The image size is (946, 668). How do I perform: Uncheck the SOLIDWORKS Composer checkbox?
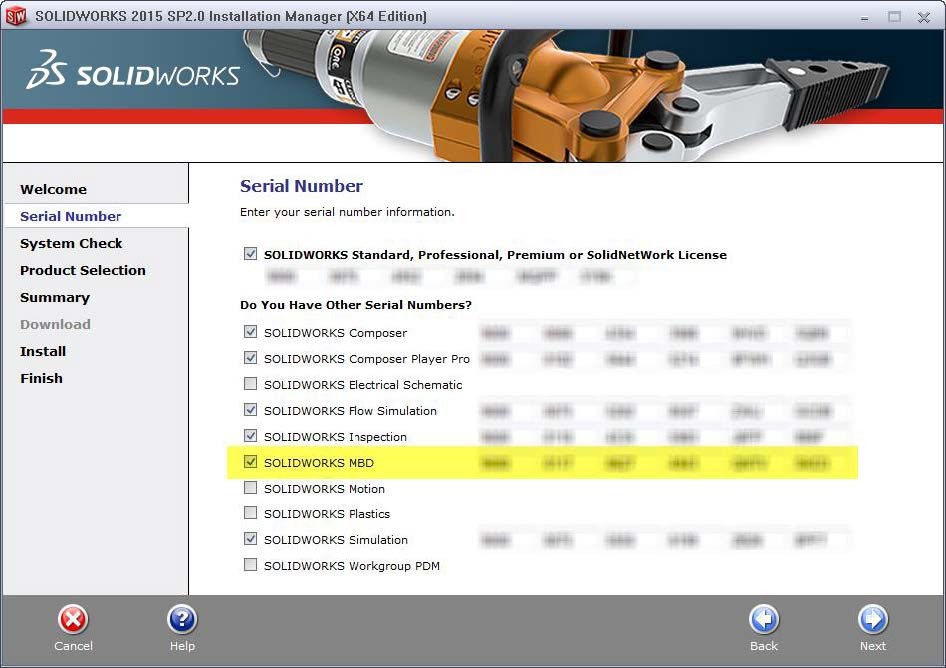[x=250, y=332]
